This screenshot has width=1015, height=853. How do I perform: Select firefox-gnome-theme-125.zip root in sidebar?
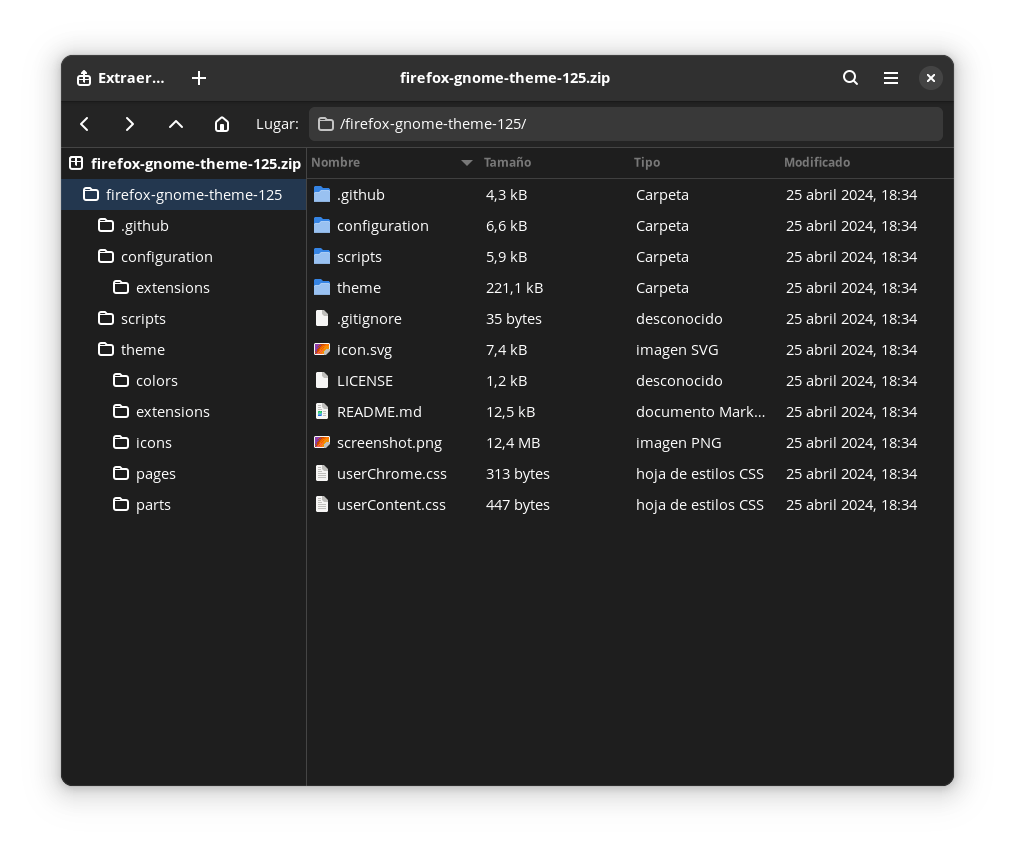184,164
